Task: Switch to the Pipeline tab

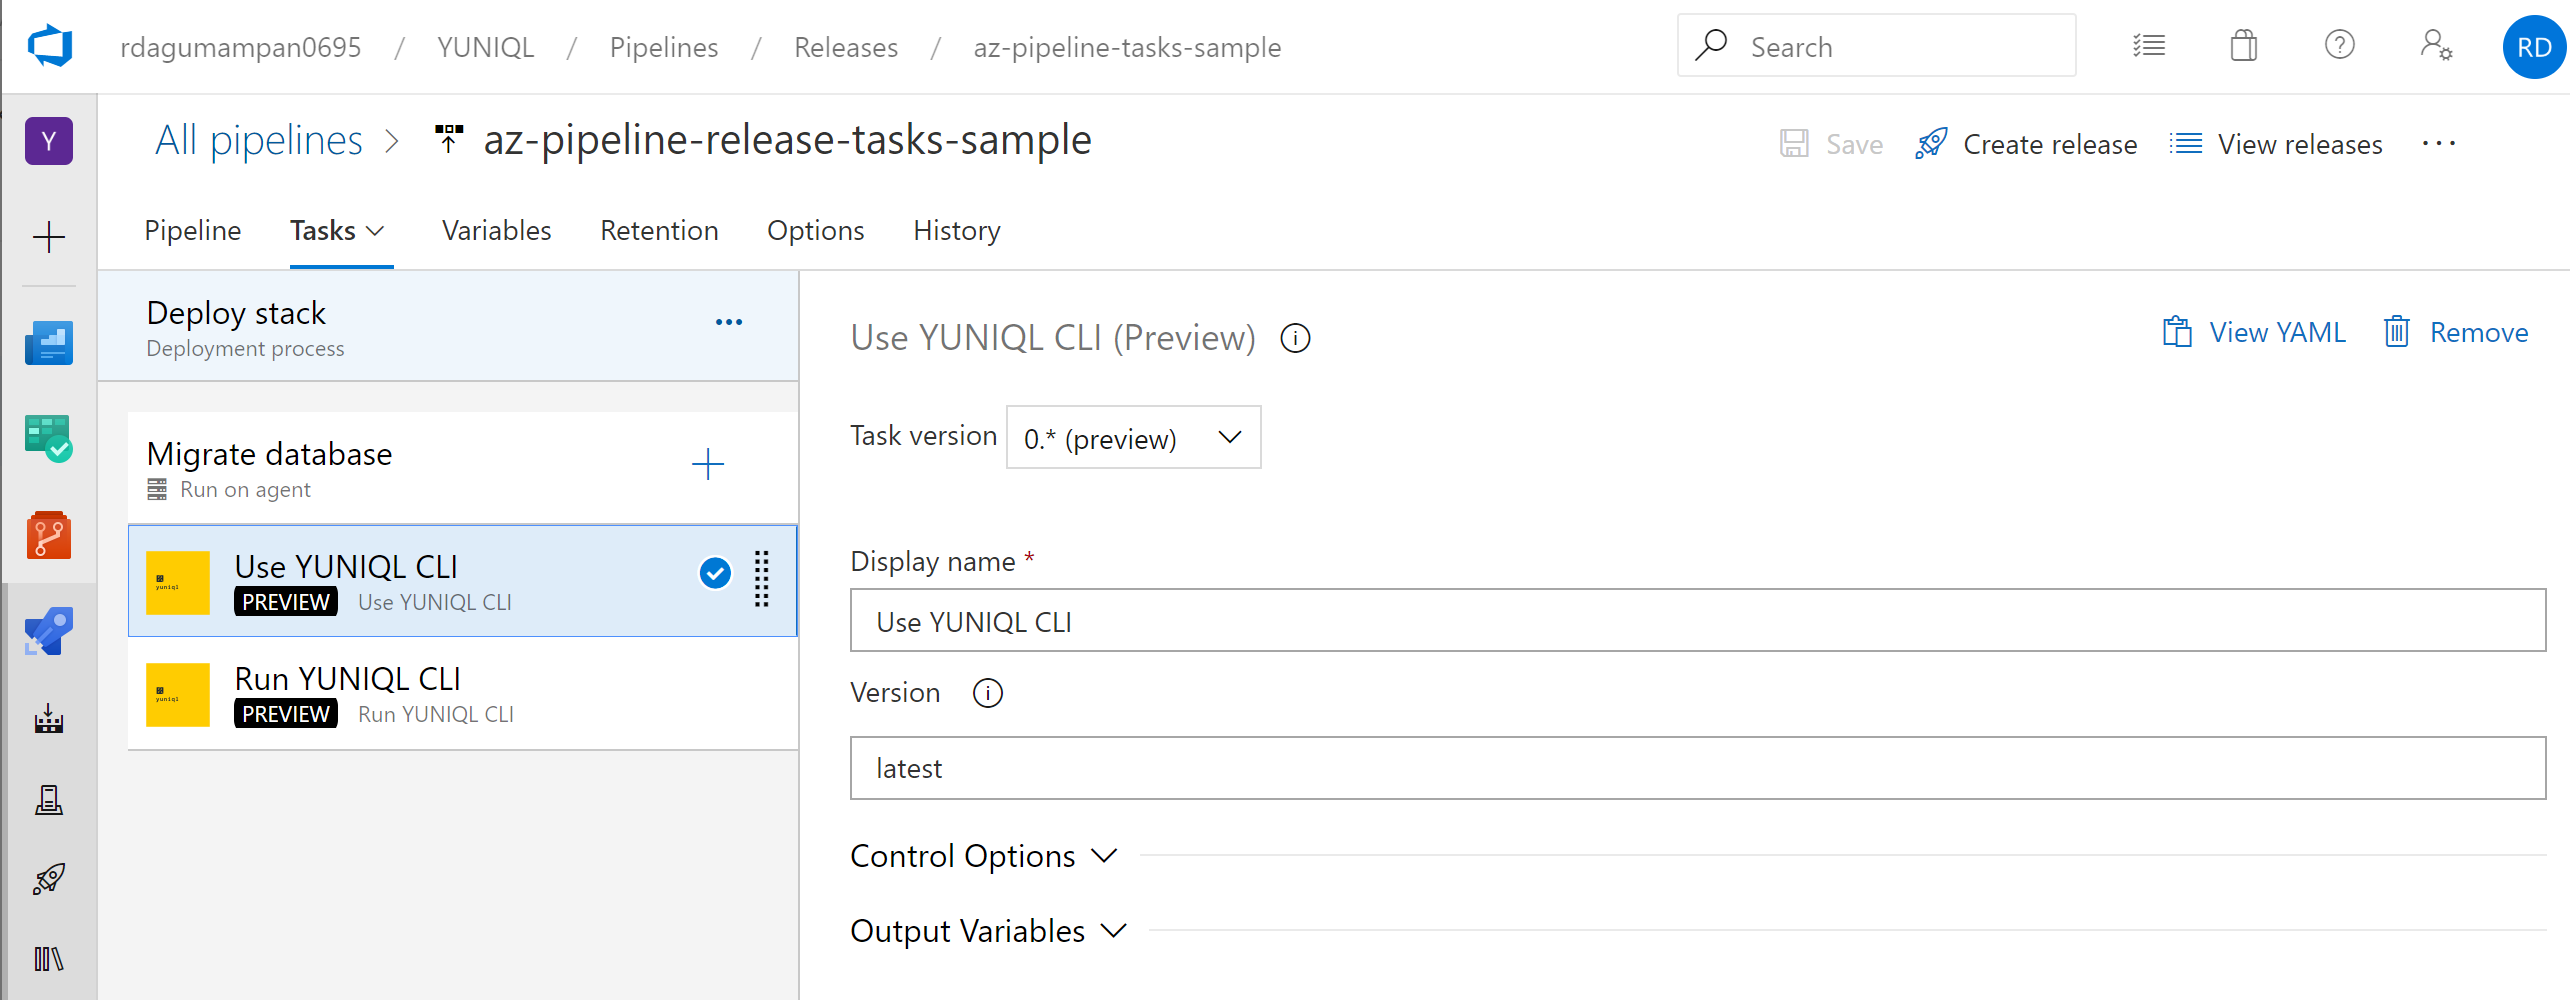Action: pos(193,231)
